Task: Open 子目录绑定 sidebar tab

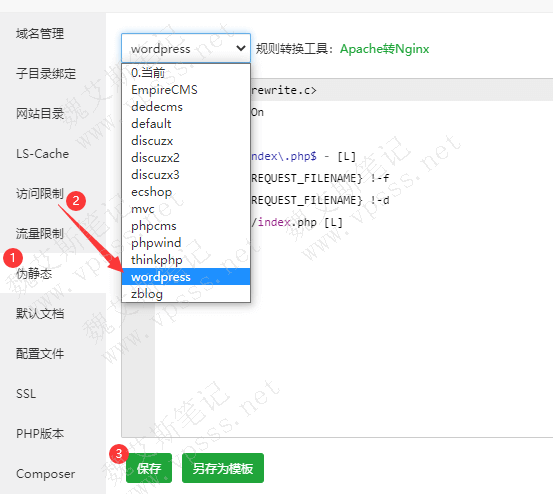Action: coord(53,73)
